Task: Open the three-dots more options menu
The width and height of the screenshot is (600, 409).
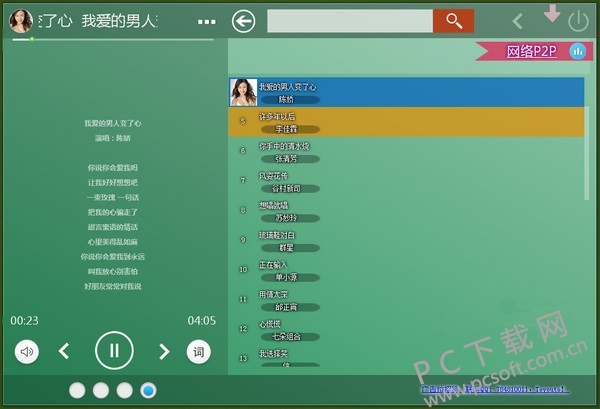Action: pos(207,22)
